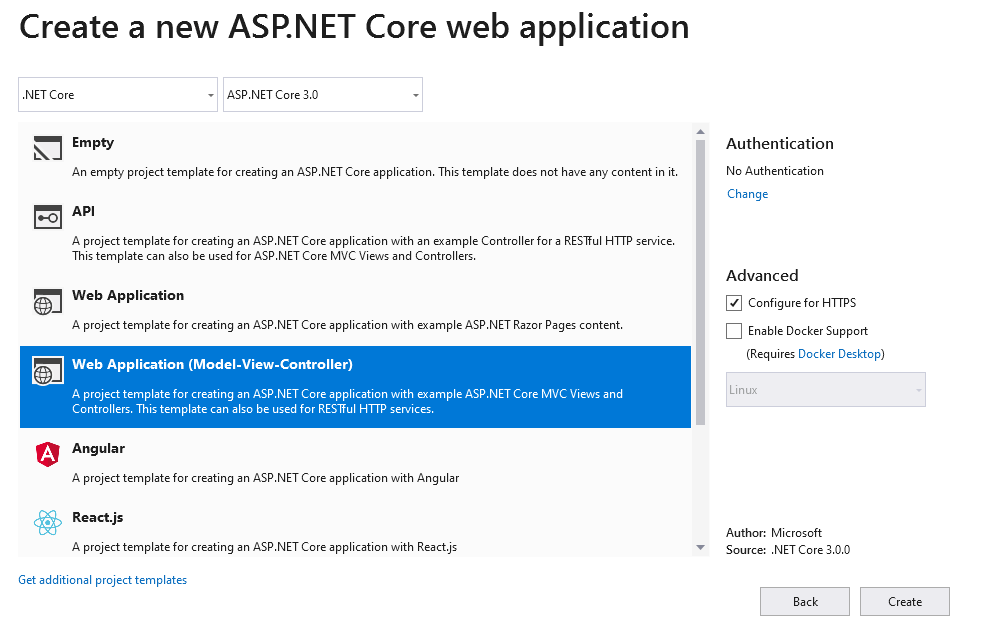Select Web Application (Model-View-Controller) title
982x624 pixels.
(212, 364)
